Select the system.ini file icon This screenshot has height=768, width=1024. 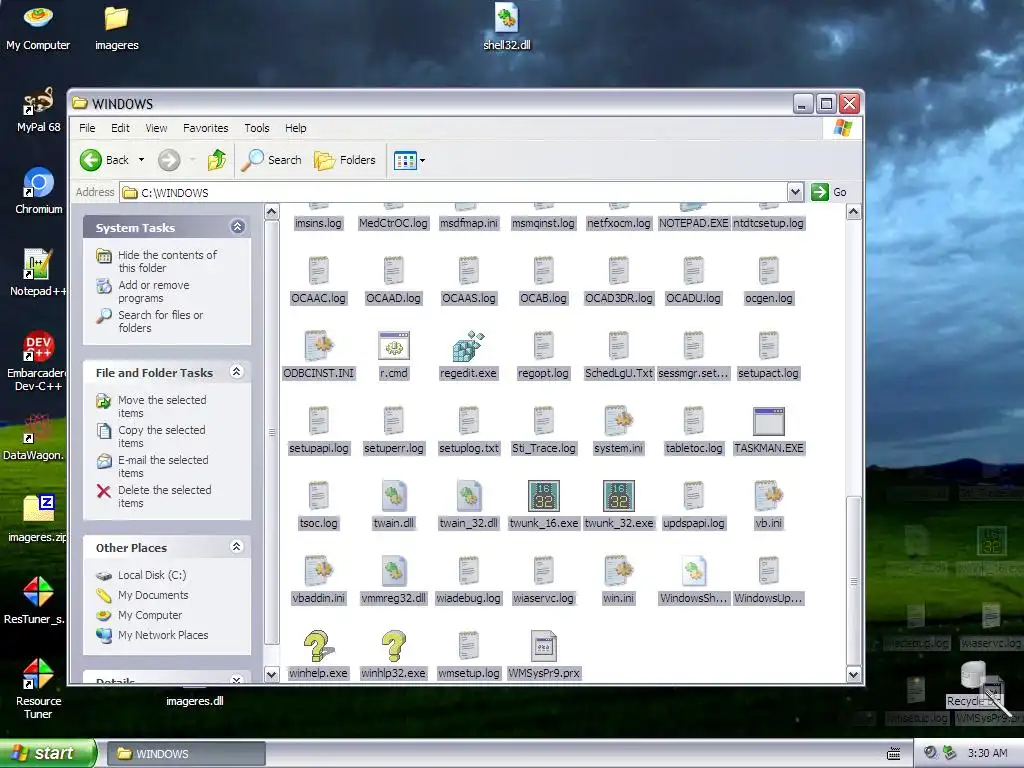tap(618, 421)
